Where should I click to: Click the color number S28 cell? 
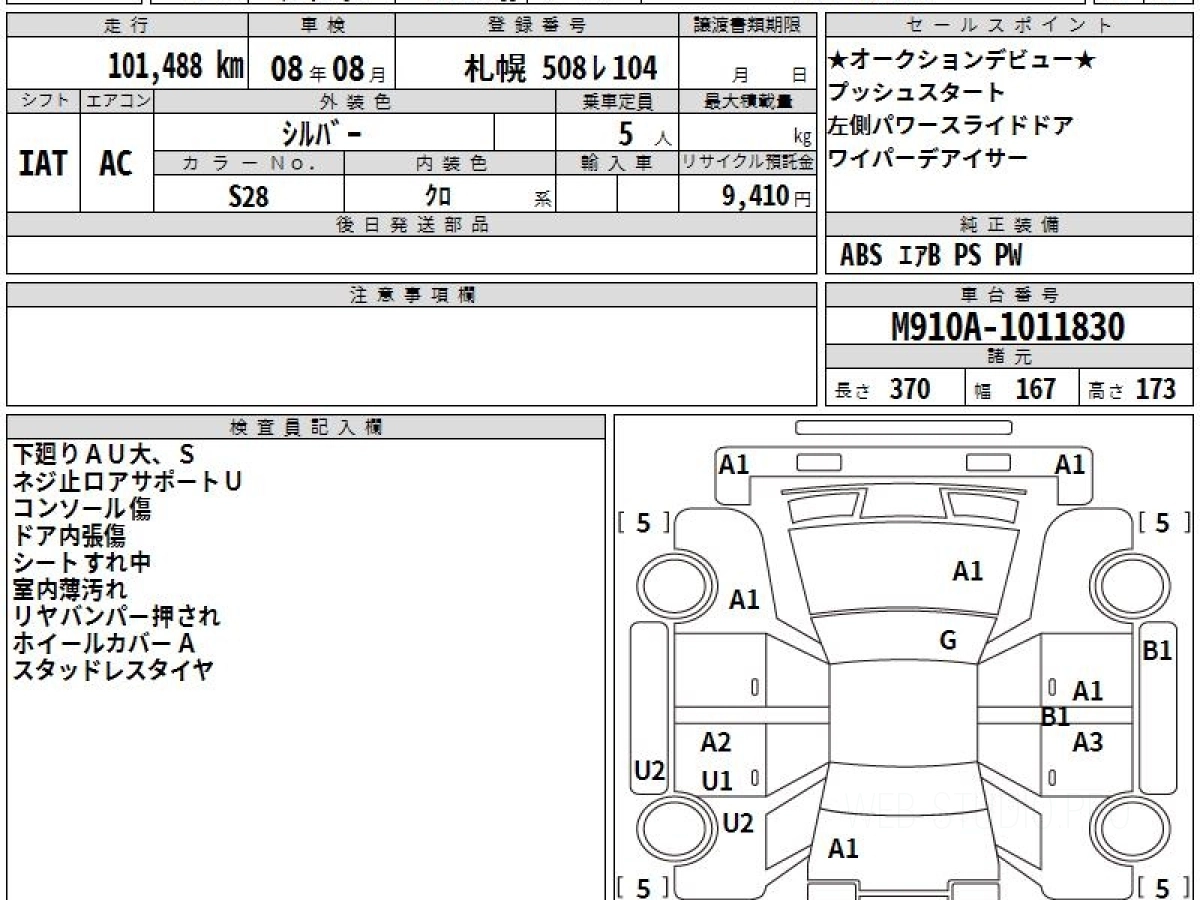pos(248,197)
